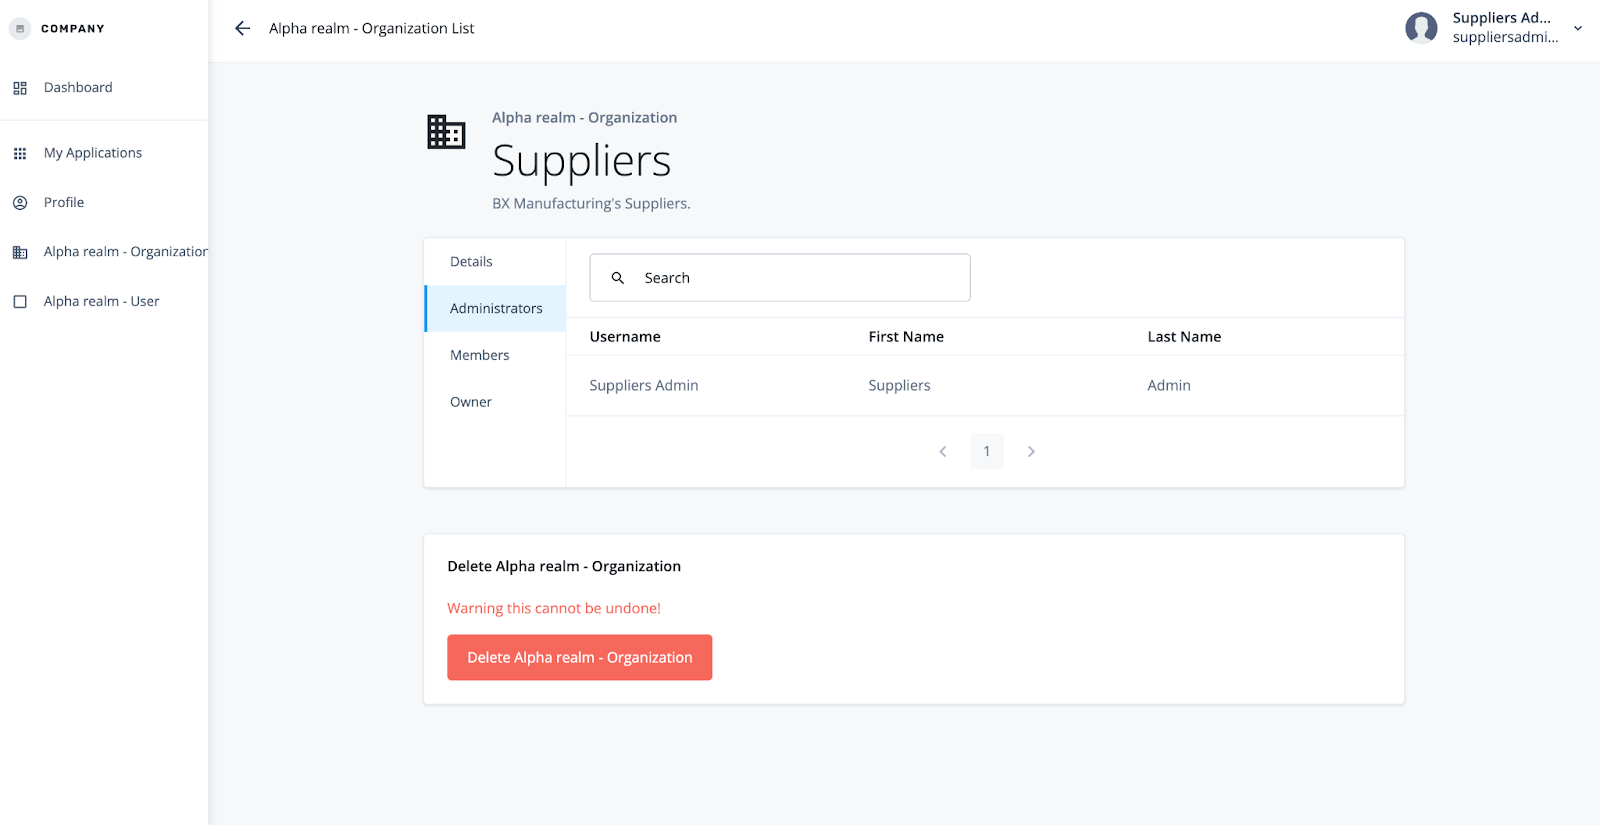The height and width of the screenshot is (825, 1600).
Task: Select the Administrators tab
Action: (x=496, y=309)
